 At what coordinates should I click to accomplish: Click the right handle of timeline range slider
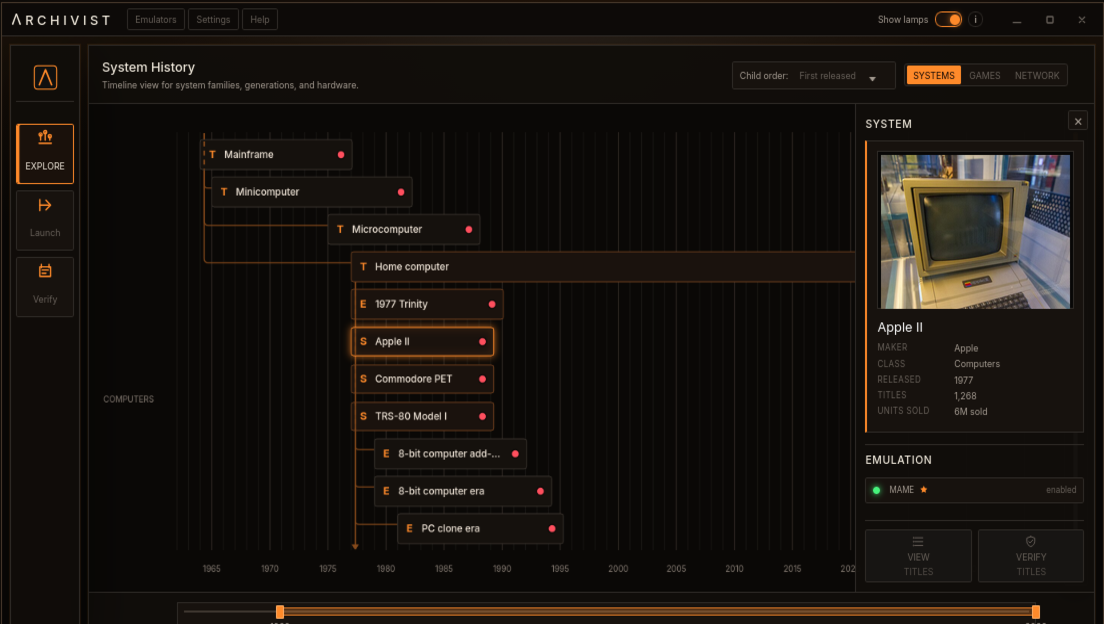pos(1036,611)
